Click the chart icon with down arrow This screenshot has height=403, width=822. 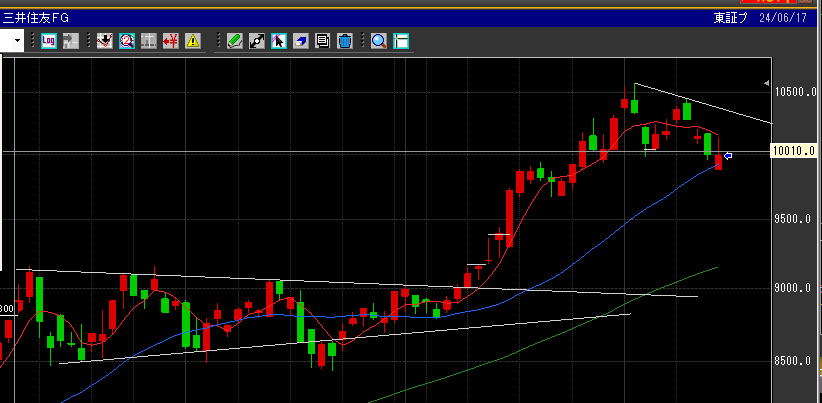[104, 41]
